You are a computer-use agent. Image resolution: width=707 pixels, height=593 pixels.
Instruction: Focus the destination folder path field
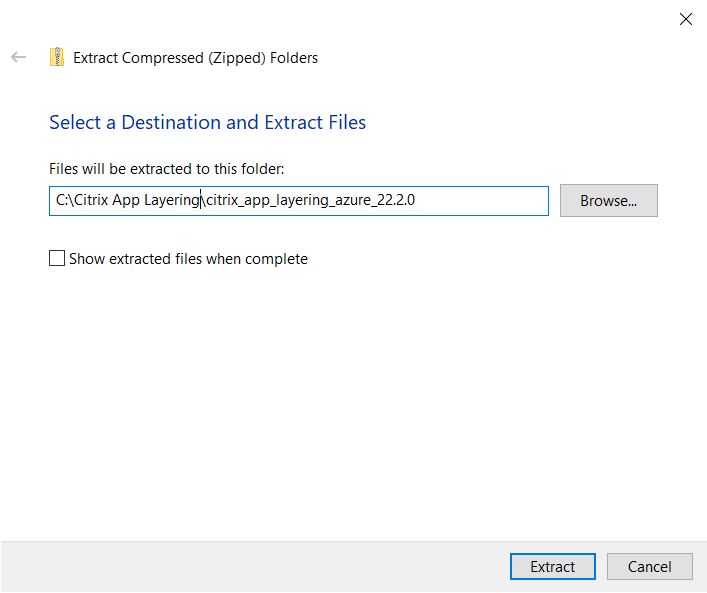coord(298,200)
